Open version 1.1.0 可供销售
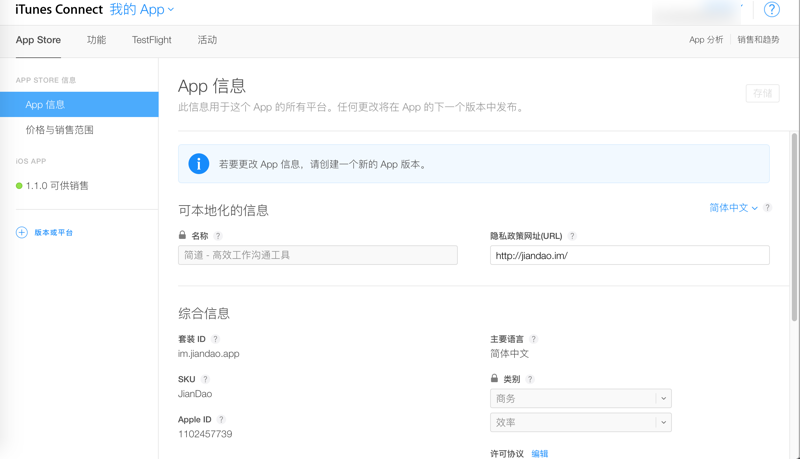800x459 pixels. click(57, 186)
